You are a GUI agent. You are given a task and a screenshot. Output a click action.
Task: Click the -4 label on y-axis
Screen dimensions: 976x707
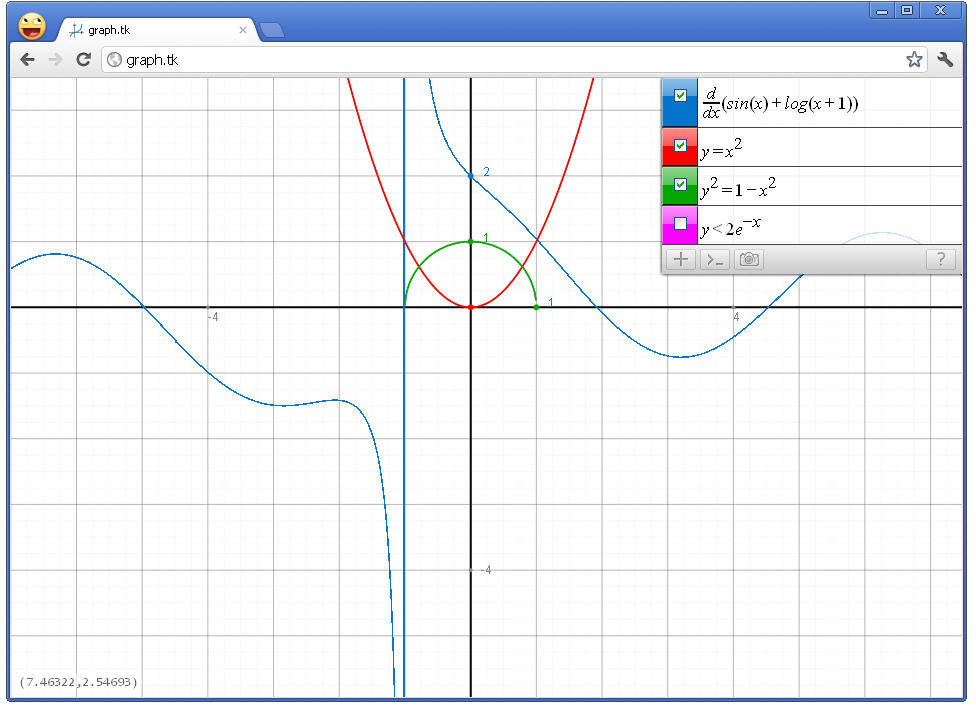[x=486, y=569]
